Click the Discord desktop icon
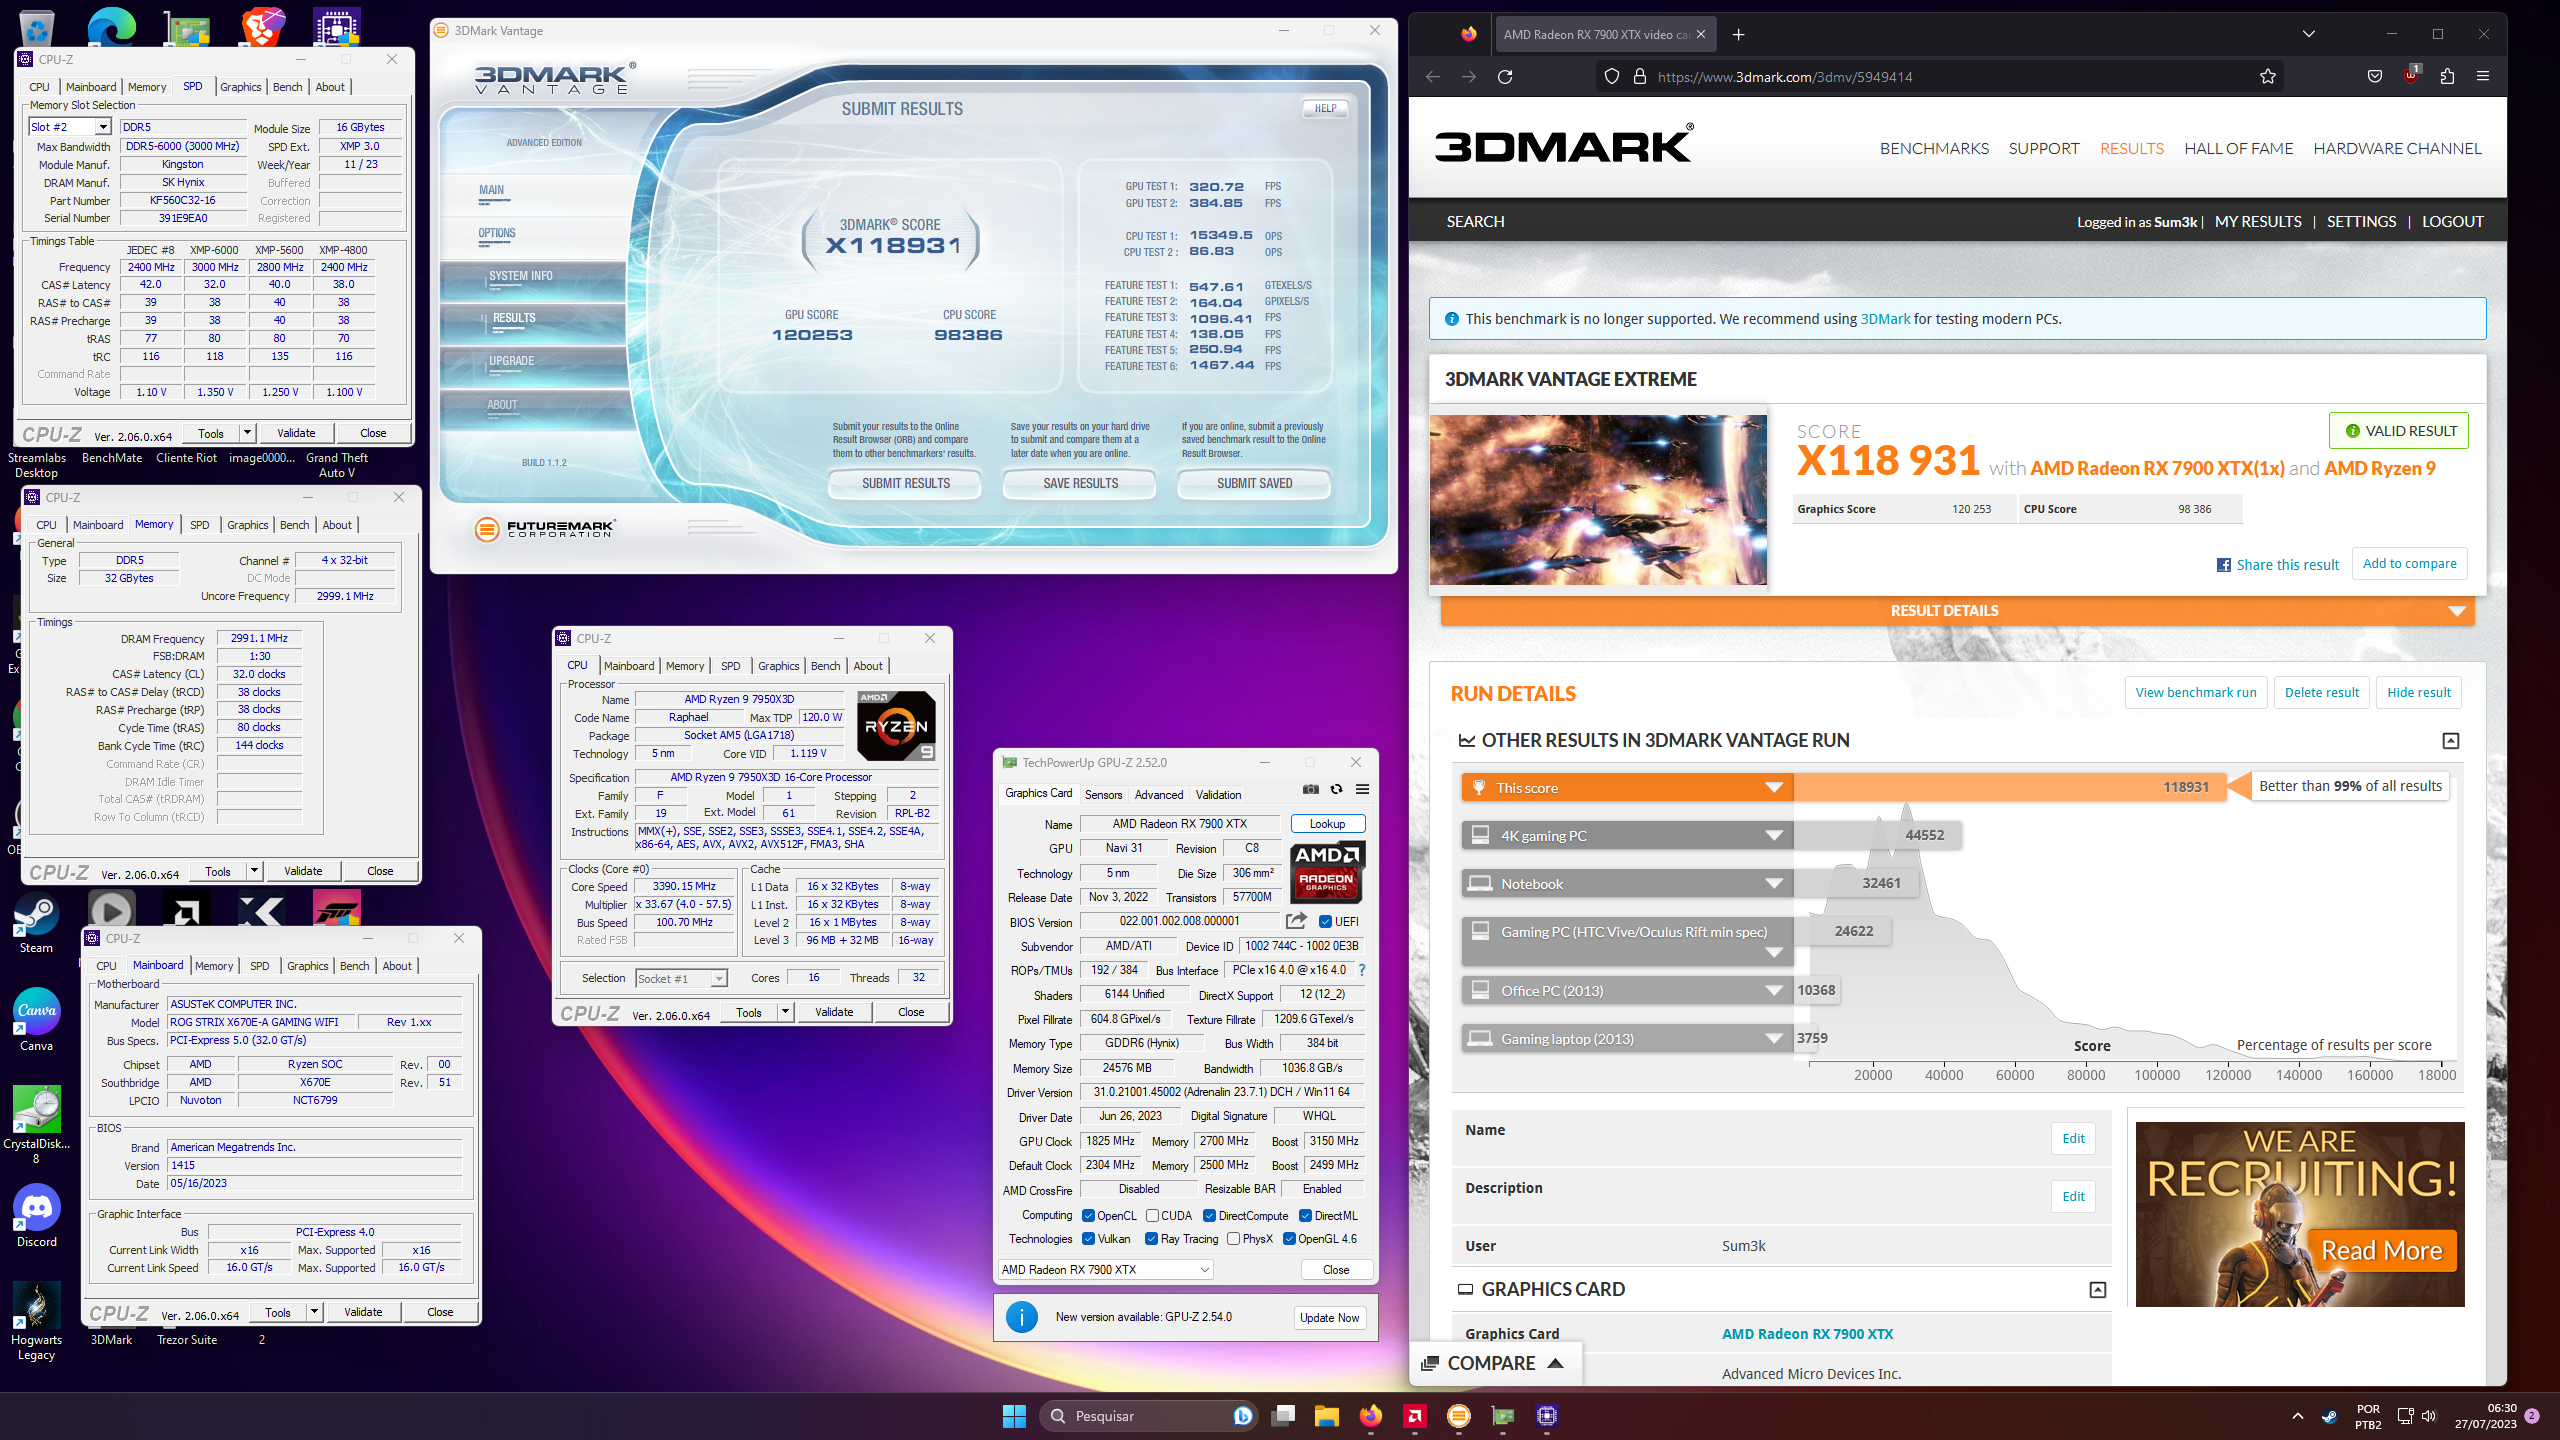The width and height of the screenshot is (2560, 1440). point(36,1216)
